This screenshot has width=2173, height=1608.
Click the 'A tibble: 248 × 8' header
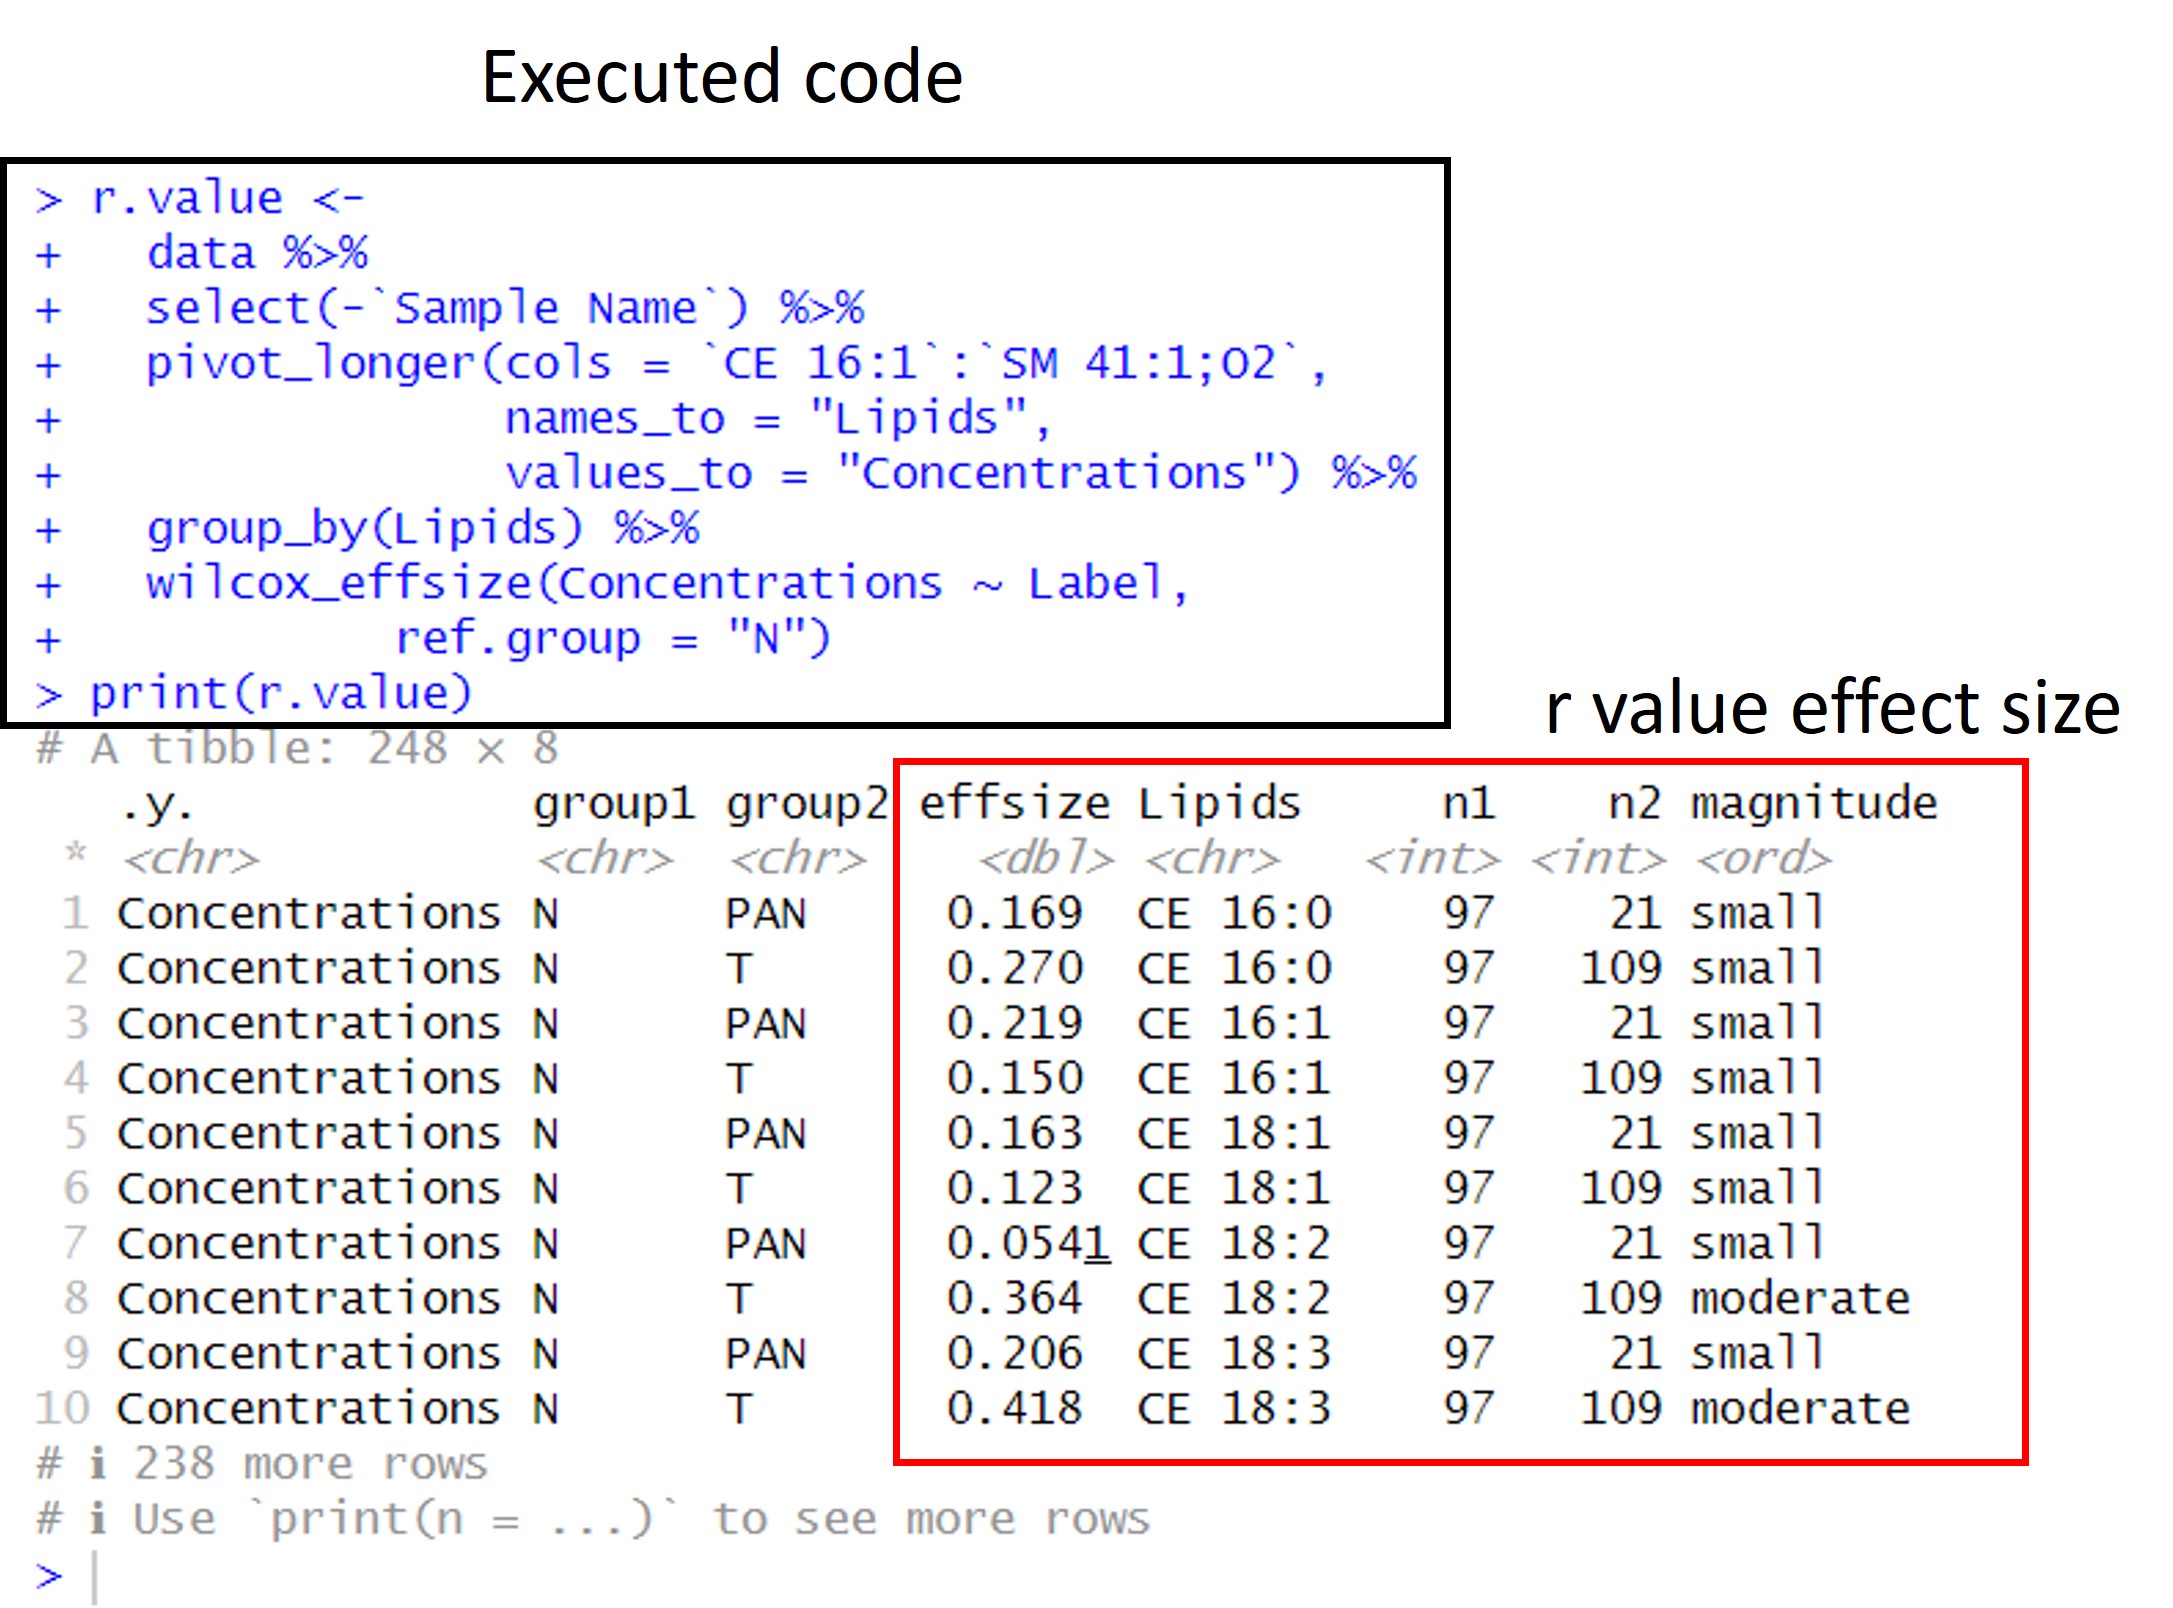coord(322,748)
